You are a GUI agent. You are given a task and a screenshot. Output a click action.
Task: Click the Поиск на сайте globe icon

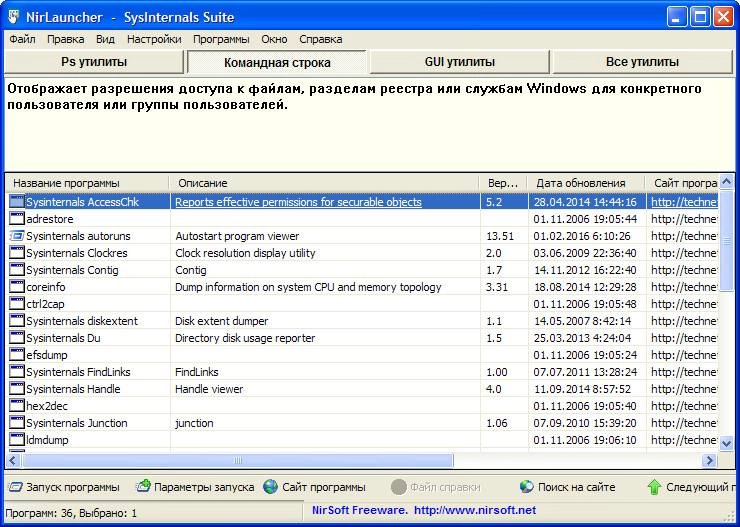pyautogui.click(x=527, y=487)
